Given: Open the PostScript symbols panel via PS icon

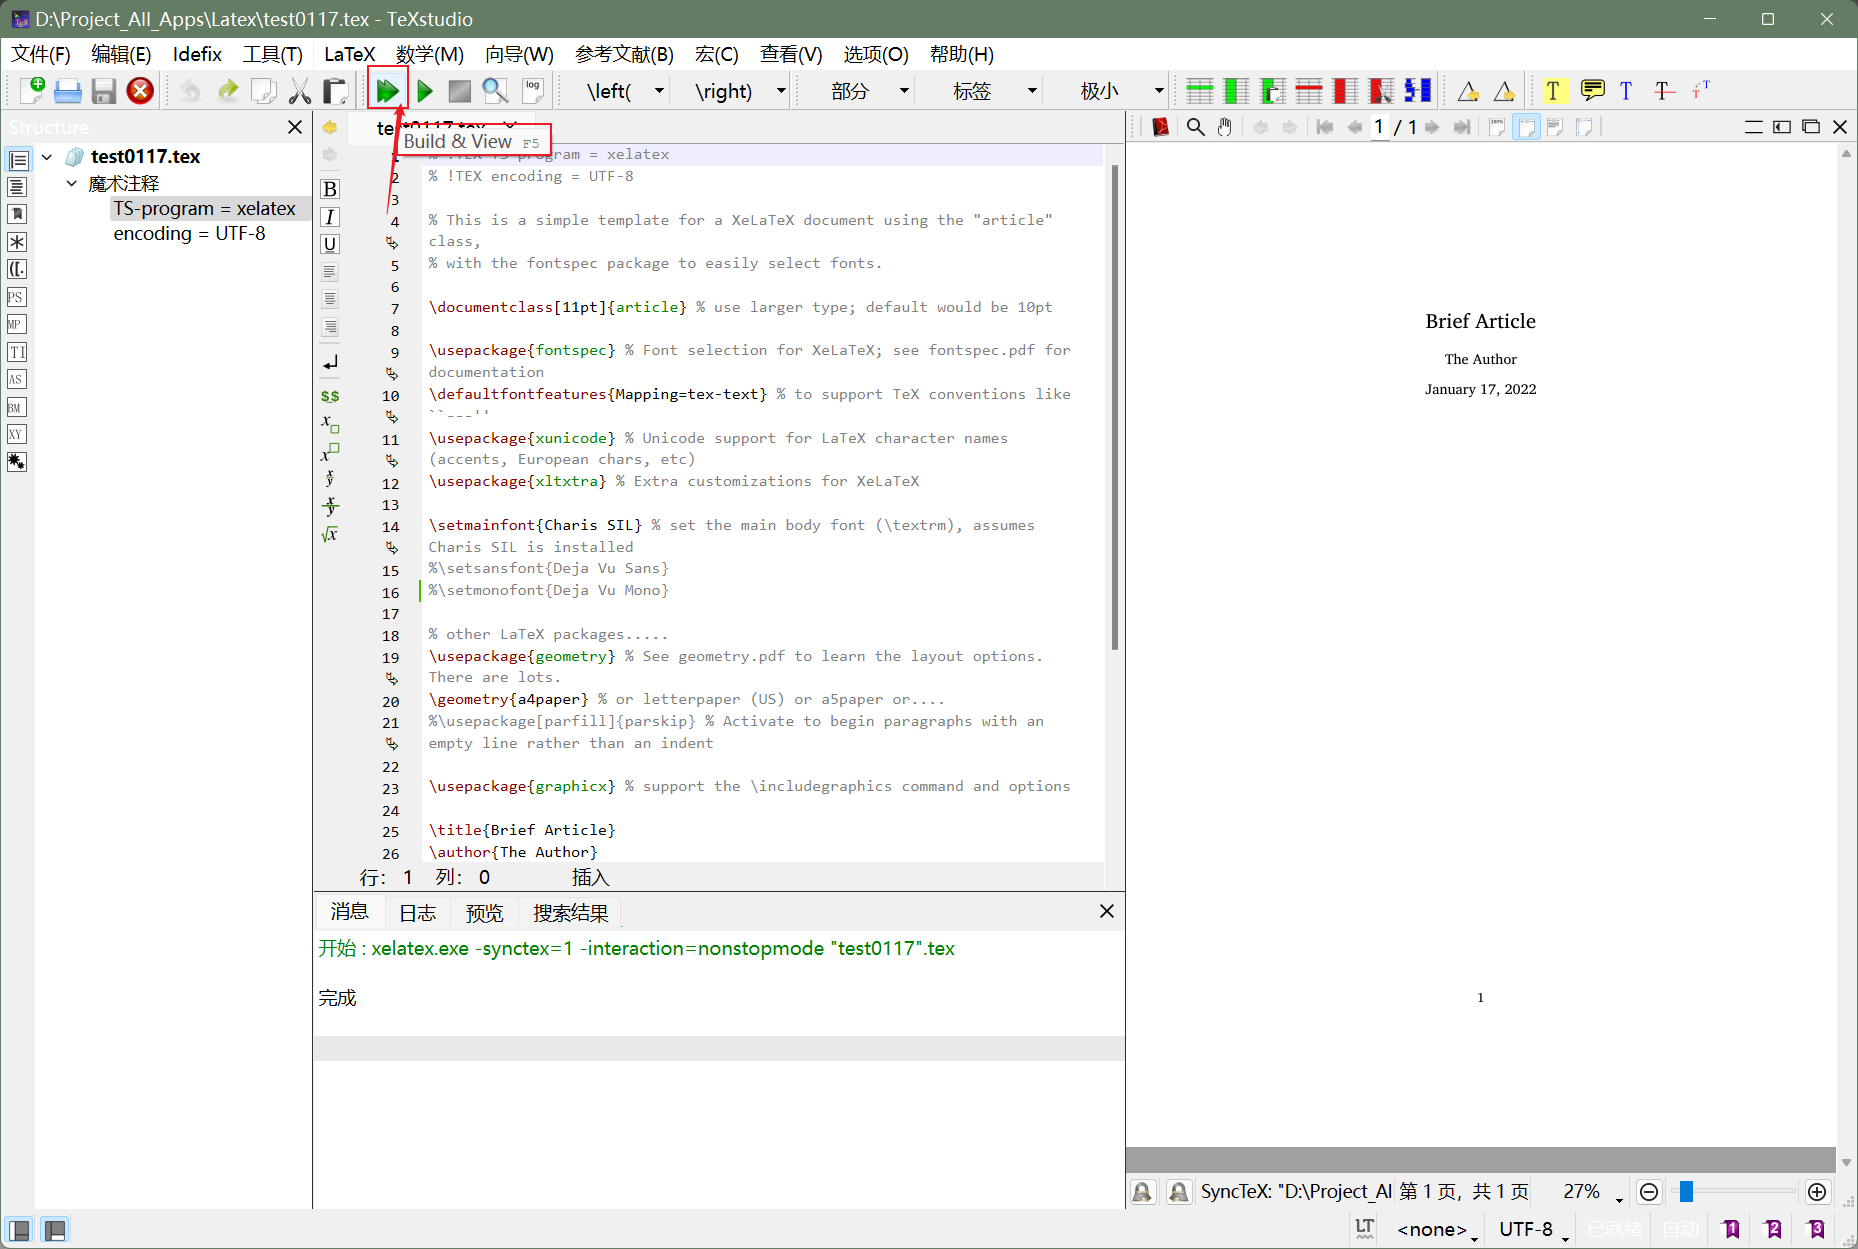Looking at the screenshot, I should pos(16,297).
